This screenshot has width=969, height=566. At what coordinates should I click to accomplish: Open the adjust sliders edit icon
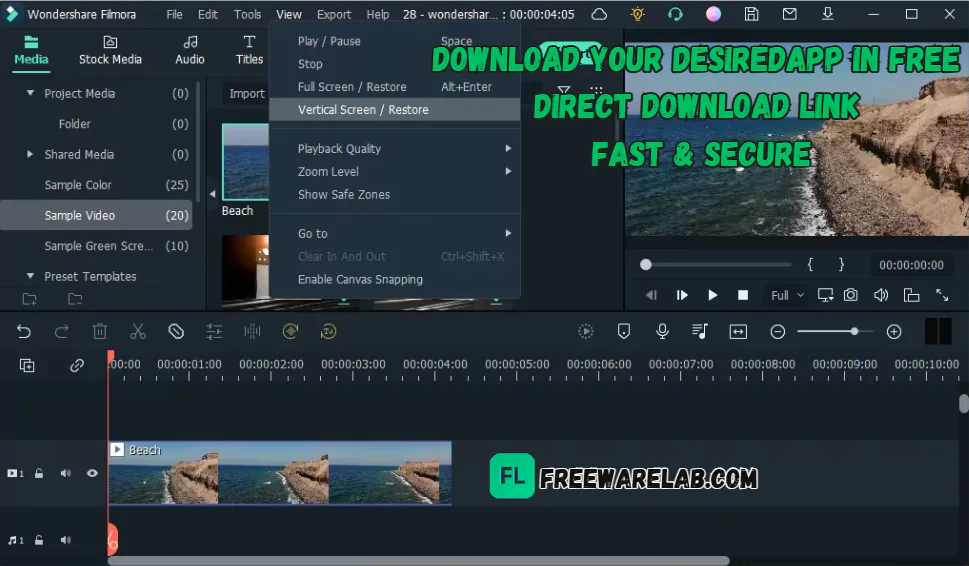(214, 332)
